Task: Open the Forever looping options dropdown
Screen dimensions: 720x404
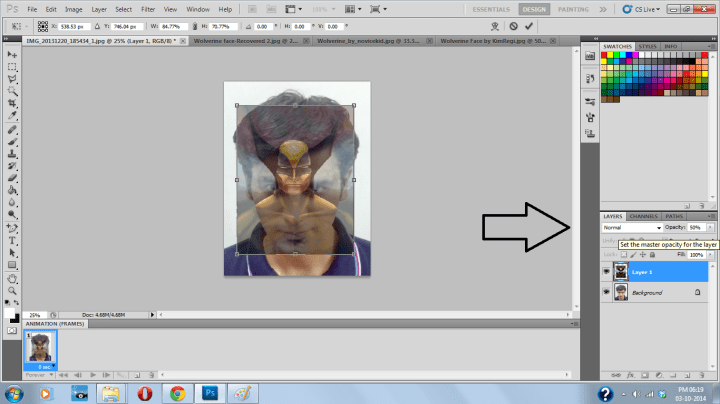Action: click(39, 375)
